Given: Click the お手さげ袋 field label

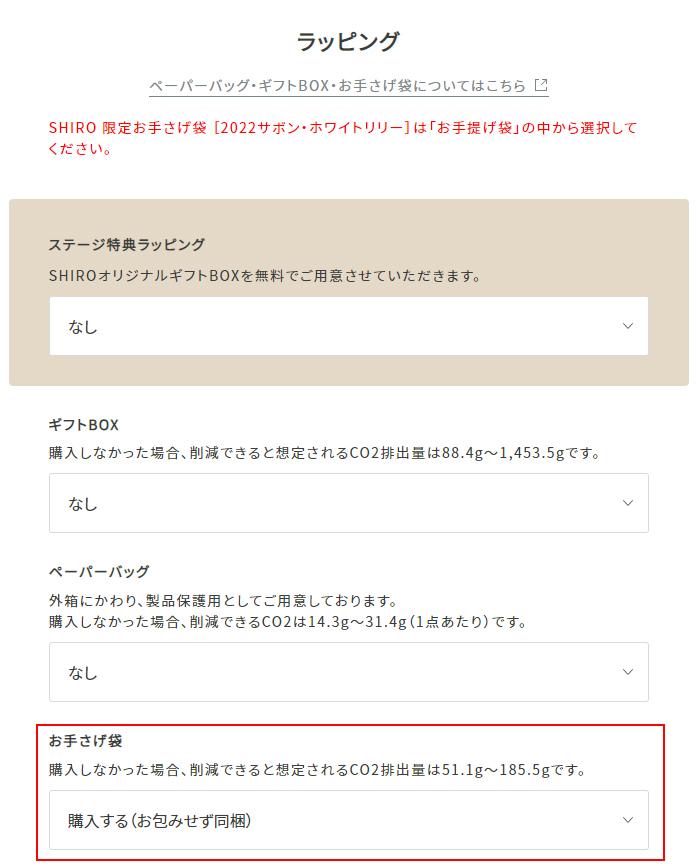Looking at the screenshot, I should pyautogui.click(x=85, y=741).
